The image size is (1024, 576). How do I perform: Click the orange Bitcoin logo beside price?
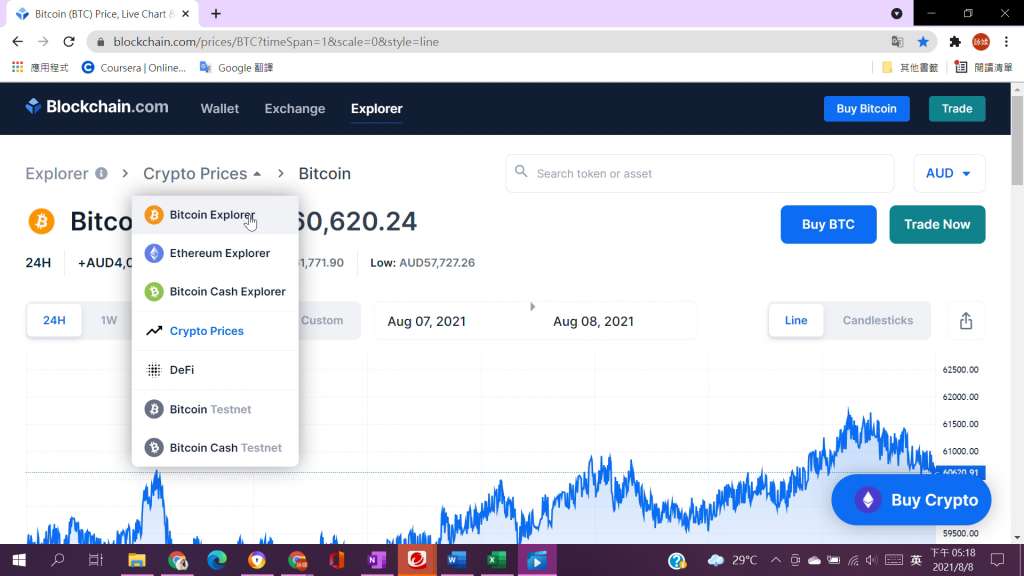41,221
